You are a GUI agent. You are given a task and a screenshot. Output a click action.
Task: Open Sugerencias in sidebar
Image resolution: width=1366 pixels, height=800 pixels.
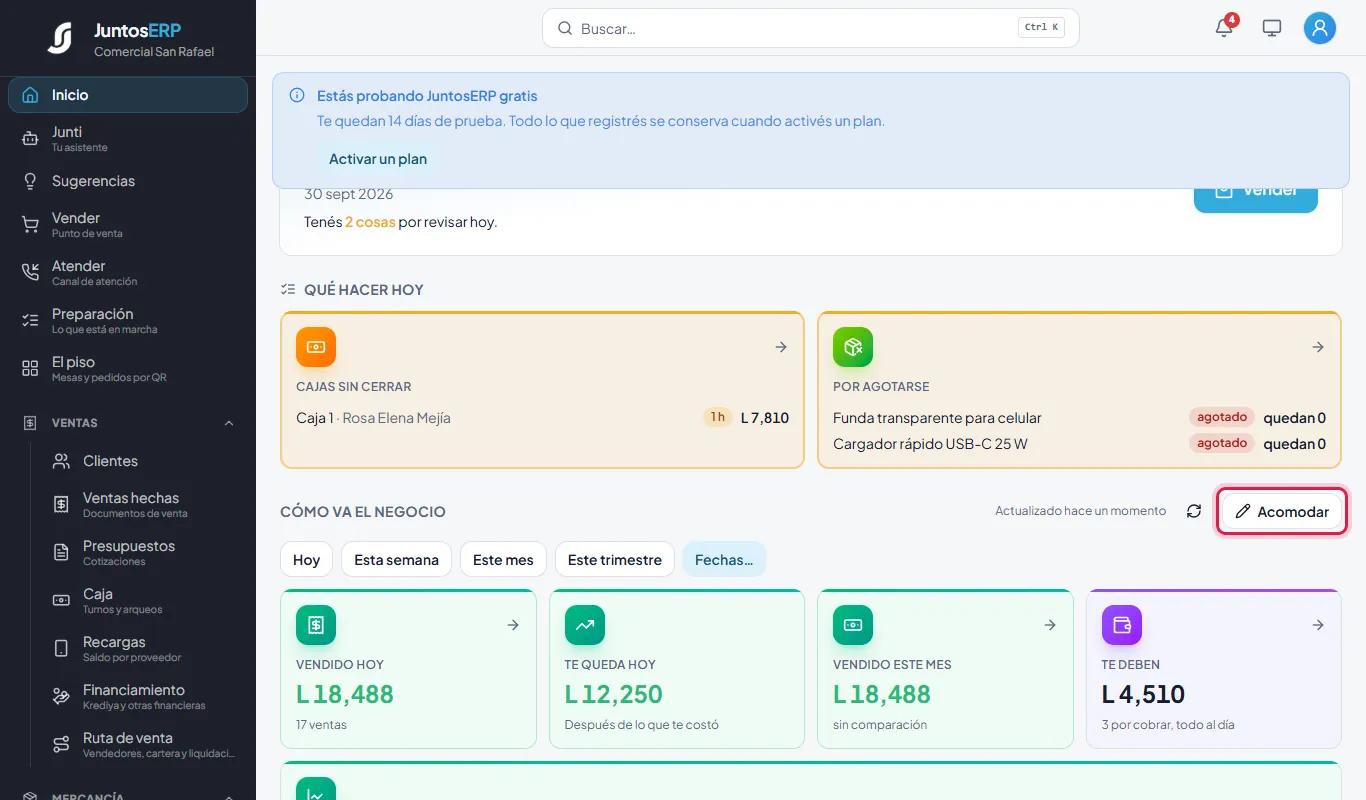pyautogui.click(x=128, y=181)
